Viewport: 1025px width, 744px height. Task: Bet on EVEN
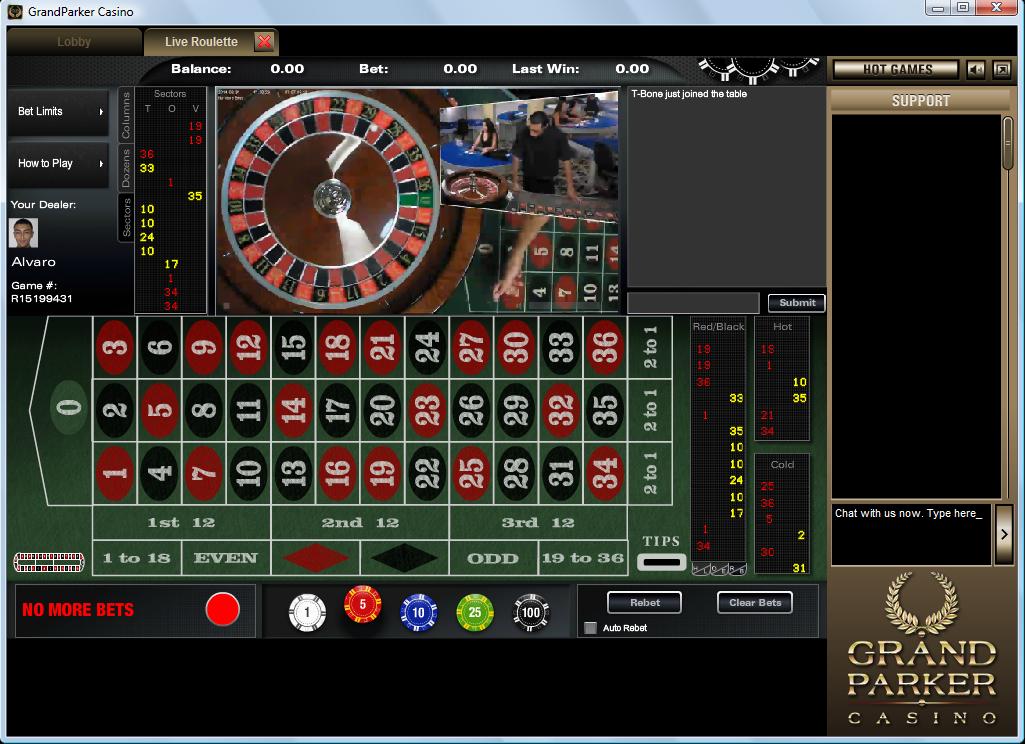[x=226, y=558]
